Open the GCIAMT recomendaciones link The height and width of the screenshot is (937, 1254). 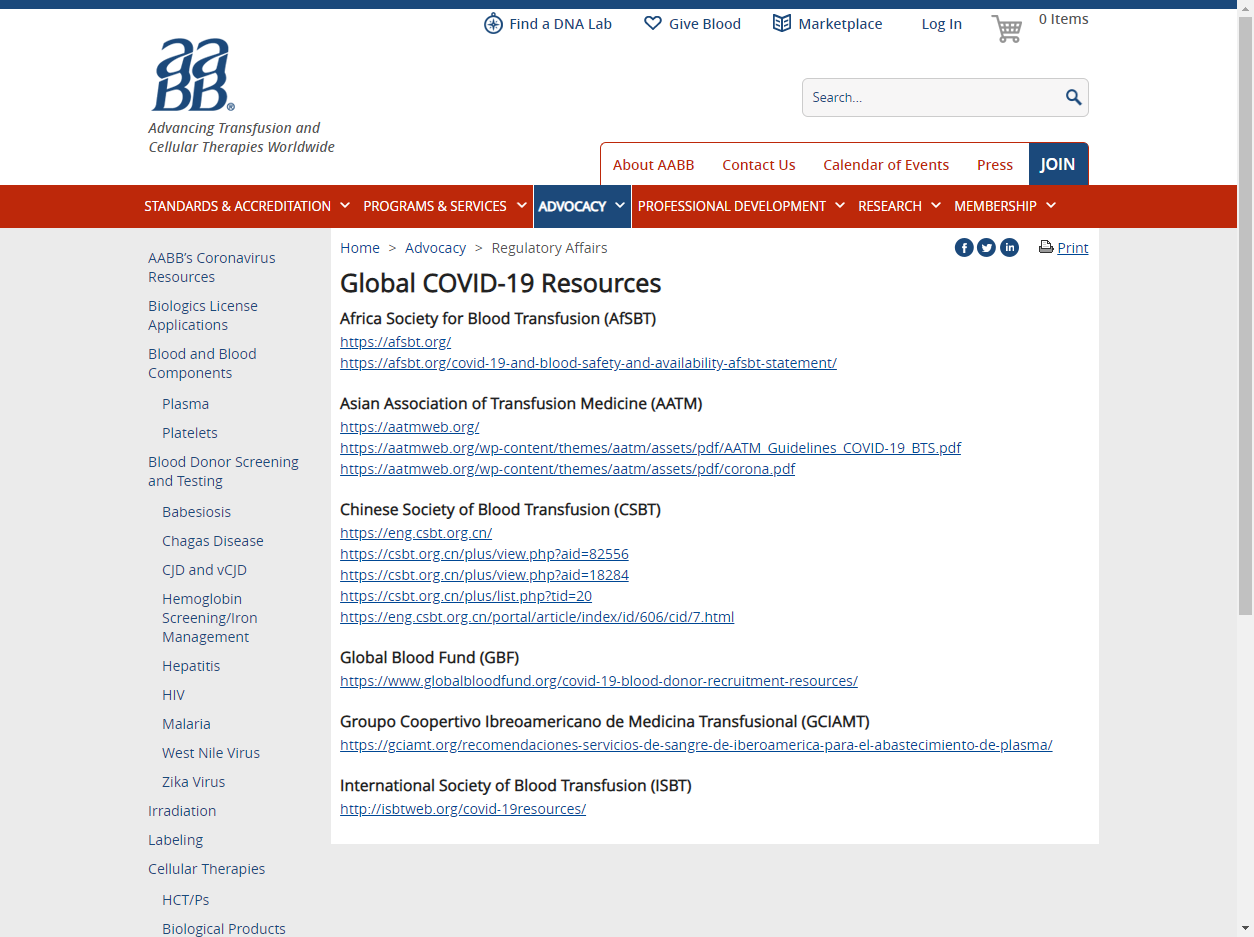point(696,745)
